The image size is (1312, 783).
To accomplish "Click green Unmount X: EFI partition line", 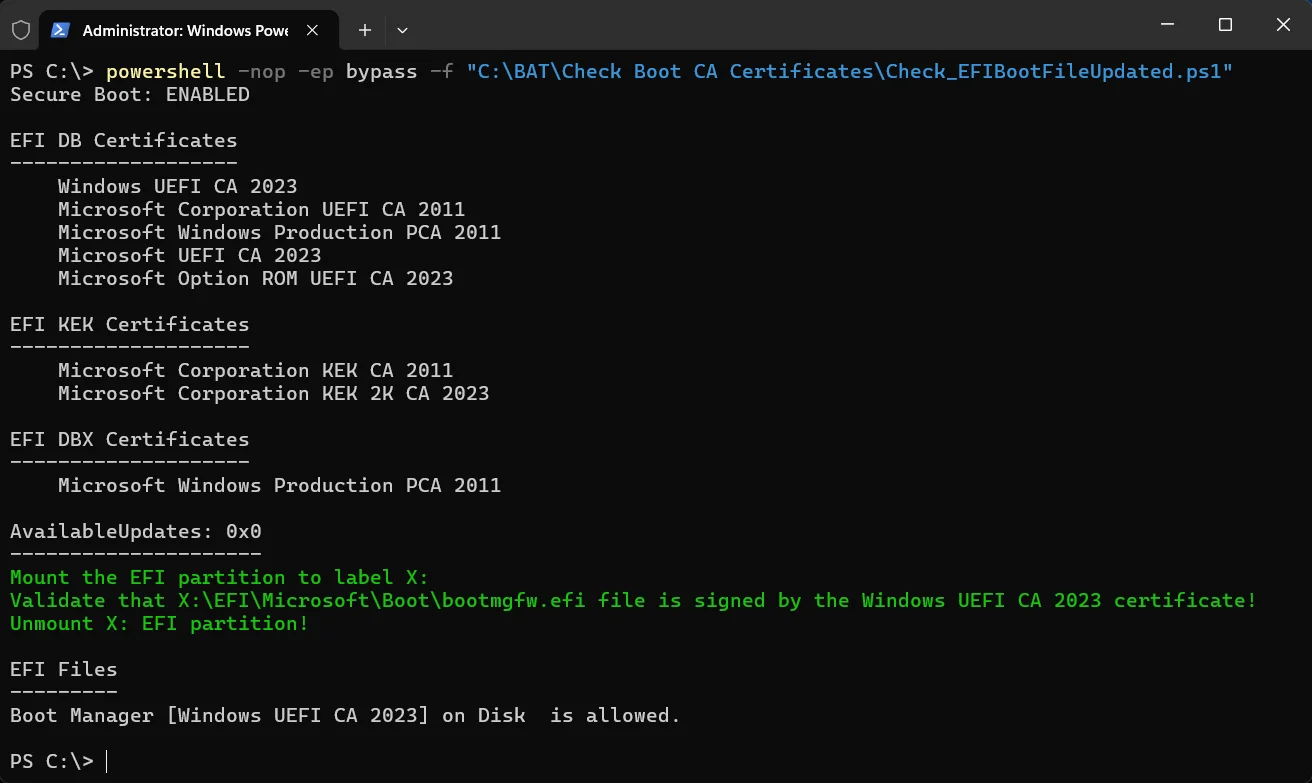I will coord(160,624).
